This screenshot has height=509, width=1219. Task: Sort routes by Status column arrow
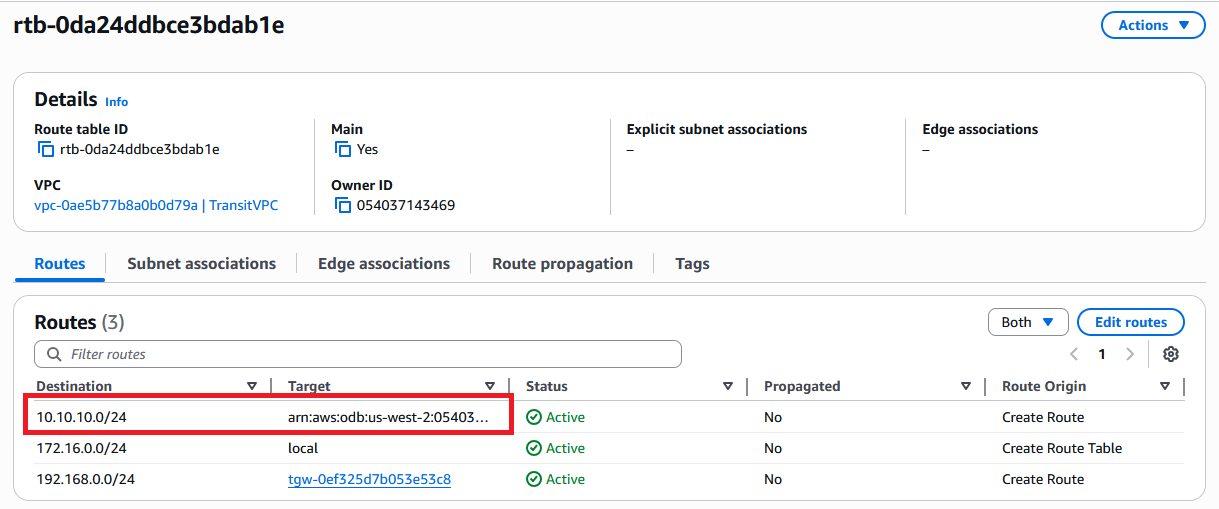(728, 386)
